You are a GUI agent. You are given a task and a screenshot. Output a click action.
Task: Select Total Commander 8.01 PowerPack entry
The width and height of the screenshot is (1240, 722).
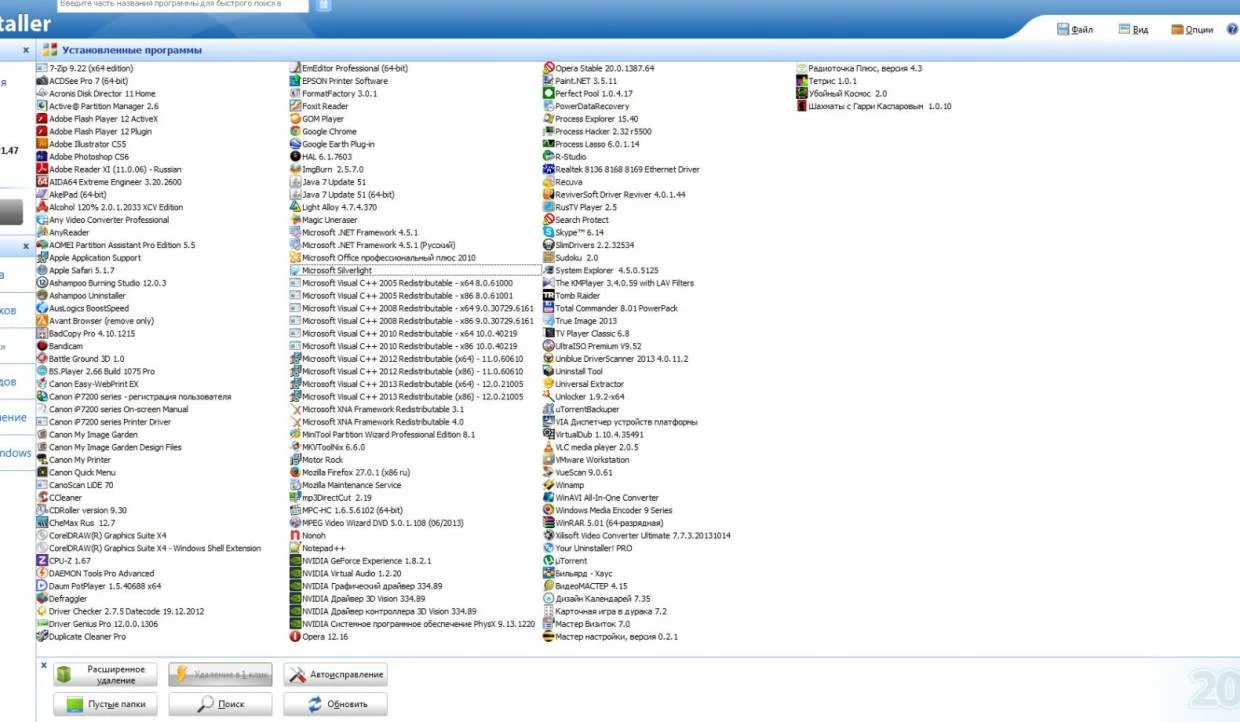[609, 308]
